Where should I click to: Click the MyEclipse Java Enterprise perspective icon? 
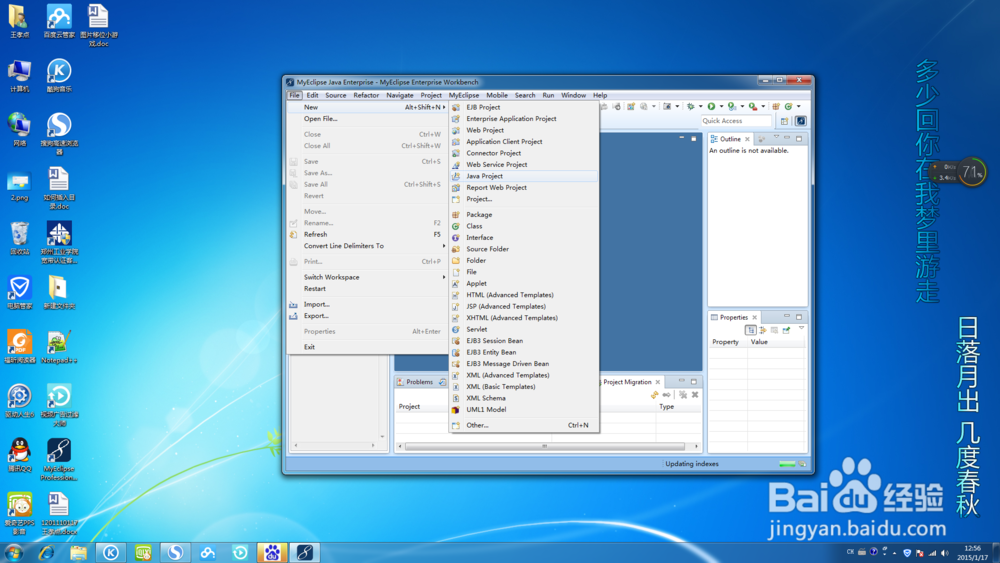(x=801, y=121)
